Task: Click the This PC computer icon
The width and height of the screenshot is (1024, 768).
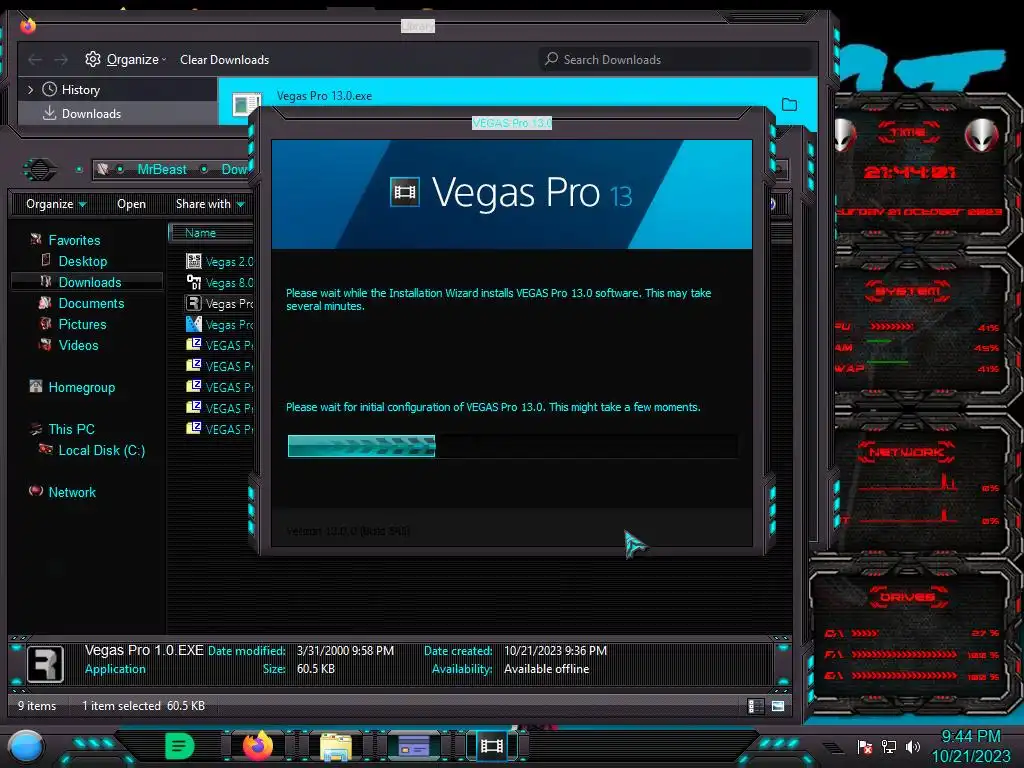Action: (36, 429)
